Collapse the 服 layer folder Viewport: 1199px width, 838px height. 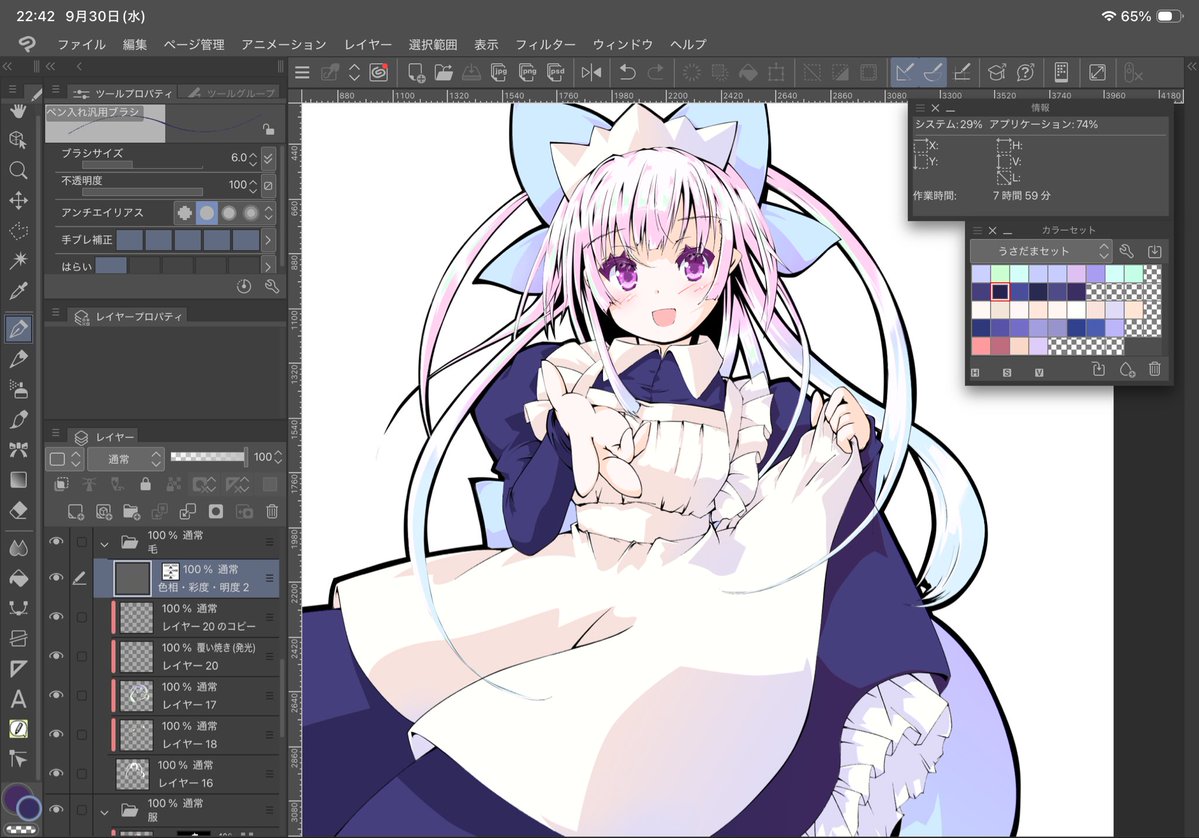[105, 811]
